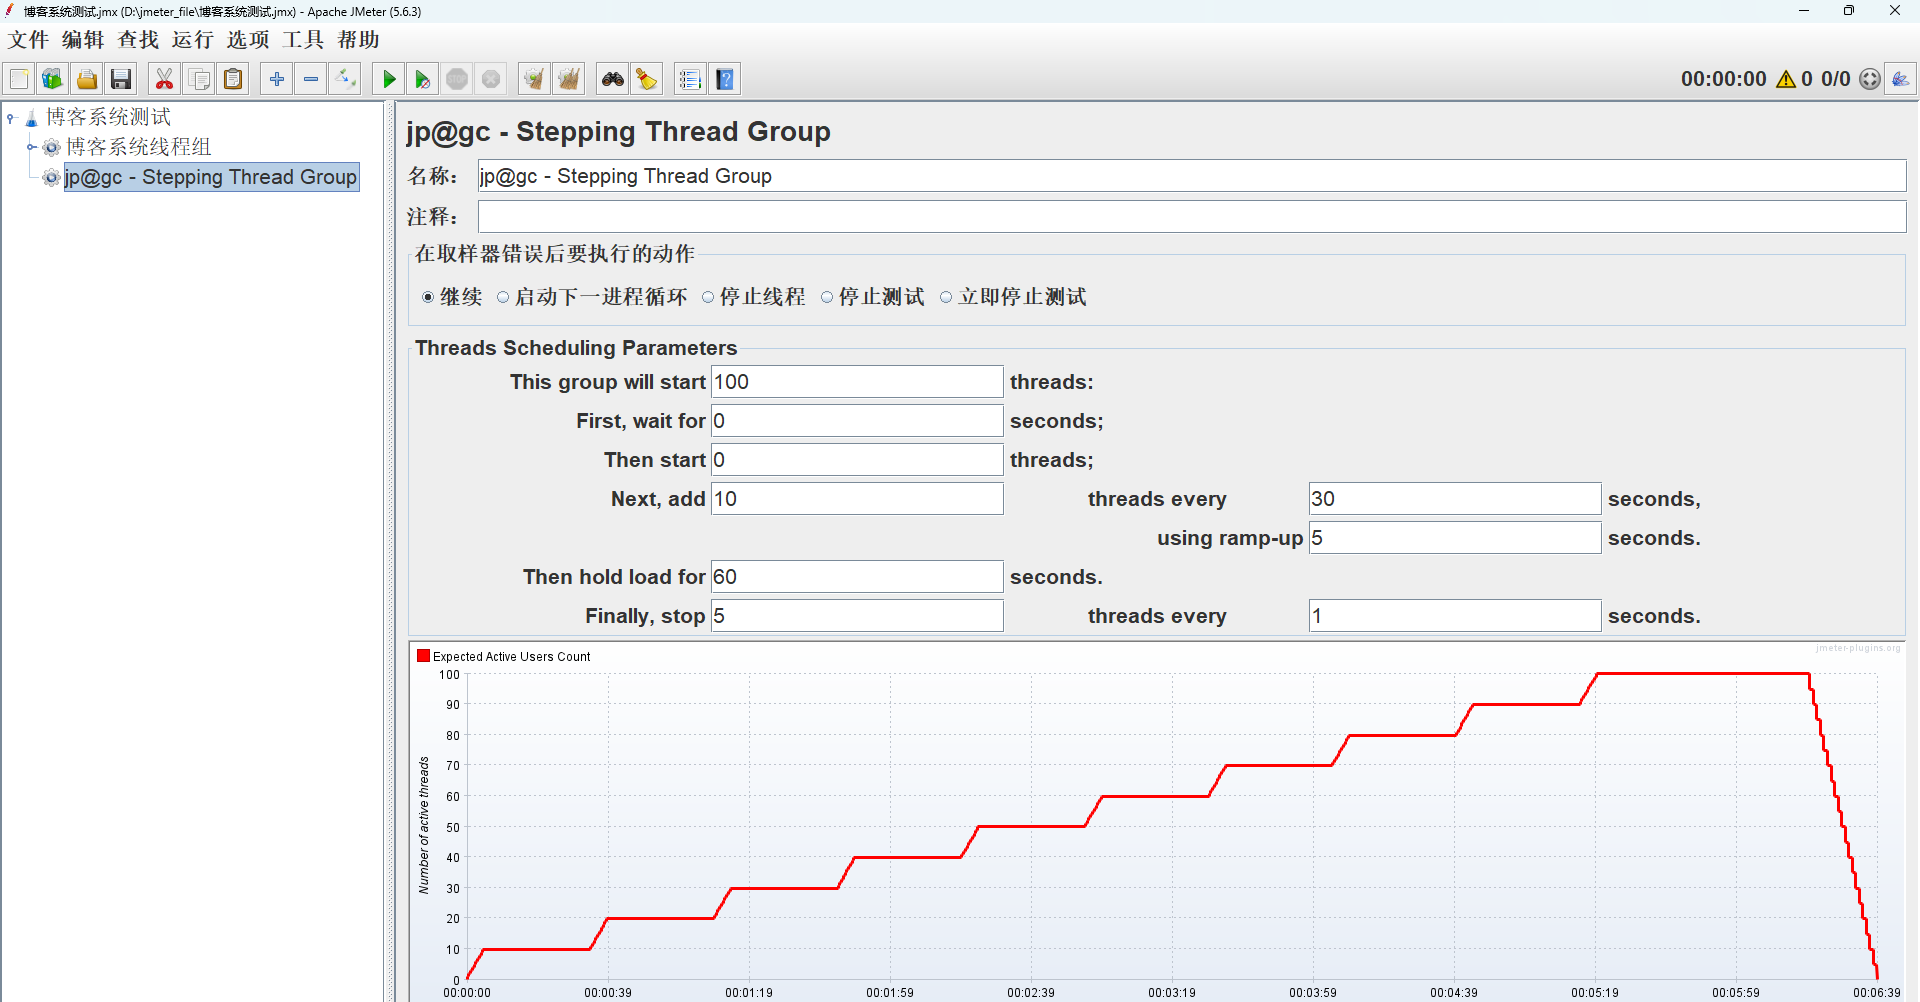Open the 编辑 menu
This screenshot has height=1002, width=1920.
[83, 40]
